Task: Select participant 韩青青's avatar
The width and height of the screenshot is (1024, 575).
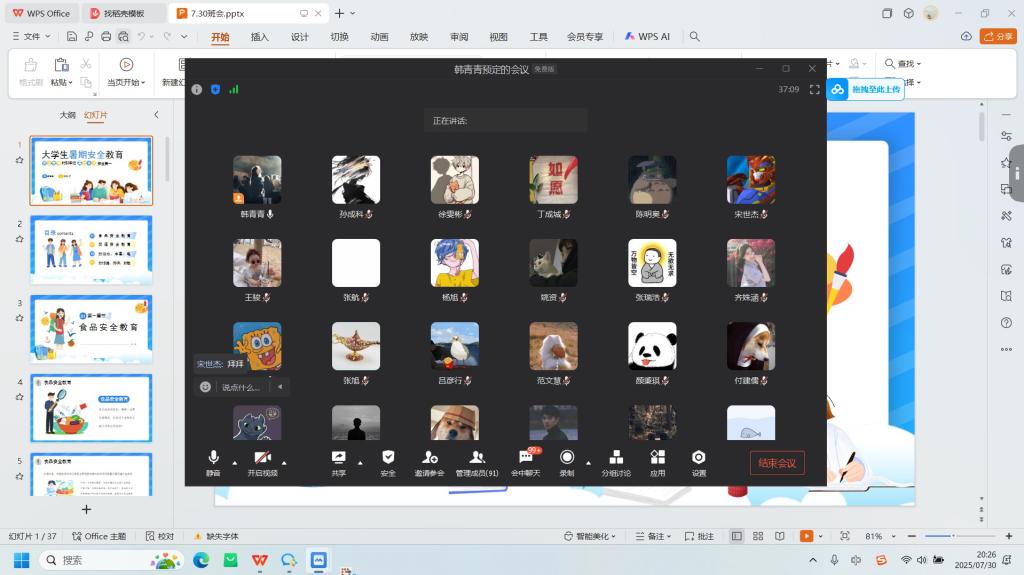Action: coord(257,180)
